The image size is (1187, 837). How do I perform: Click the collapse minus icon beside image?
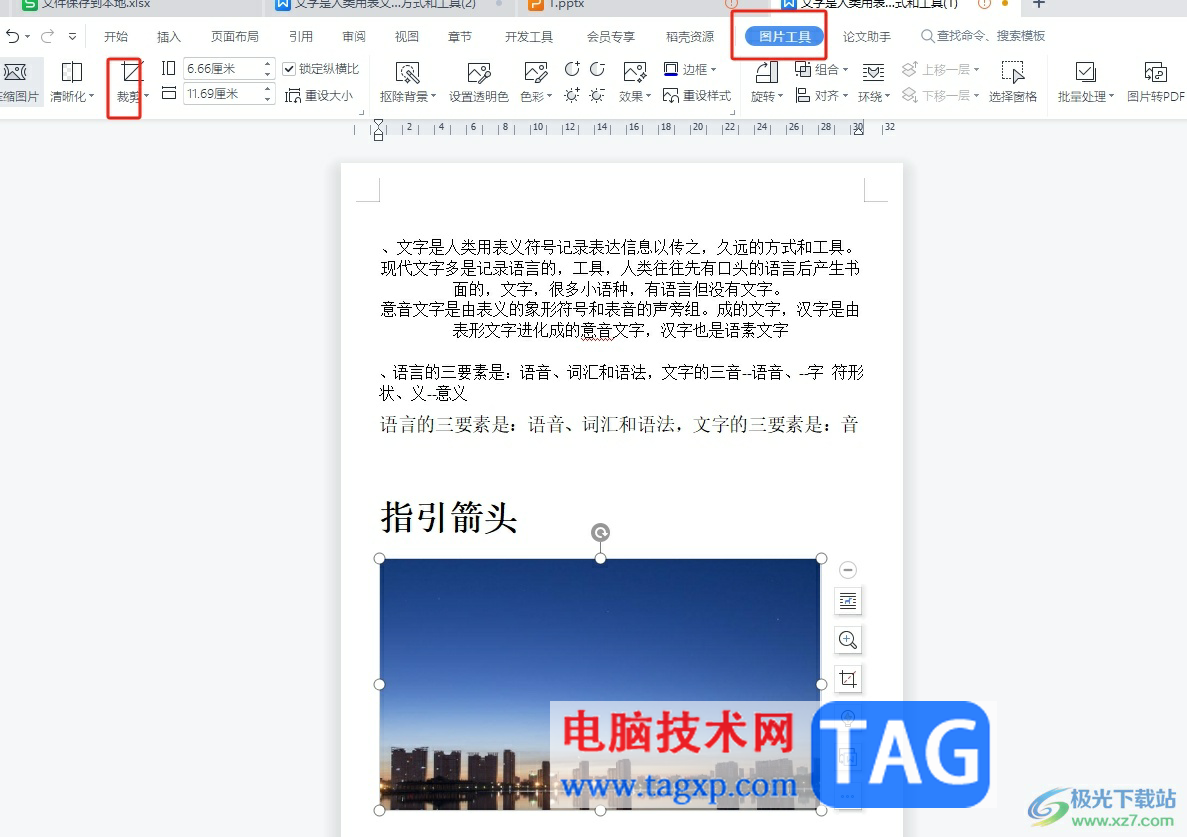pyautogui.click(x=848, y=570)
